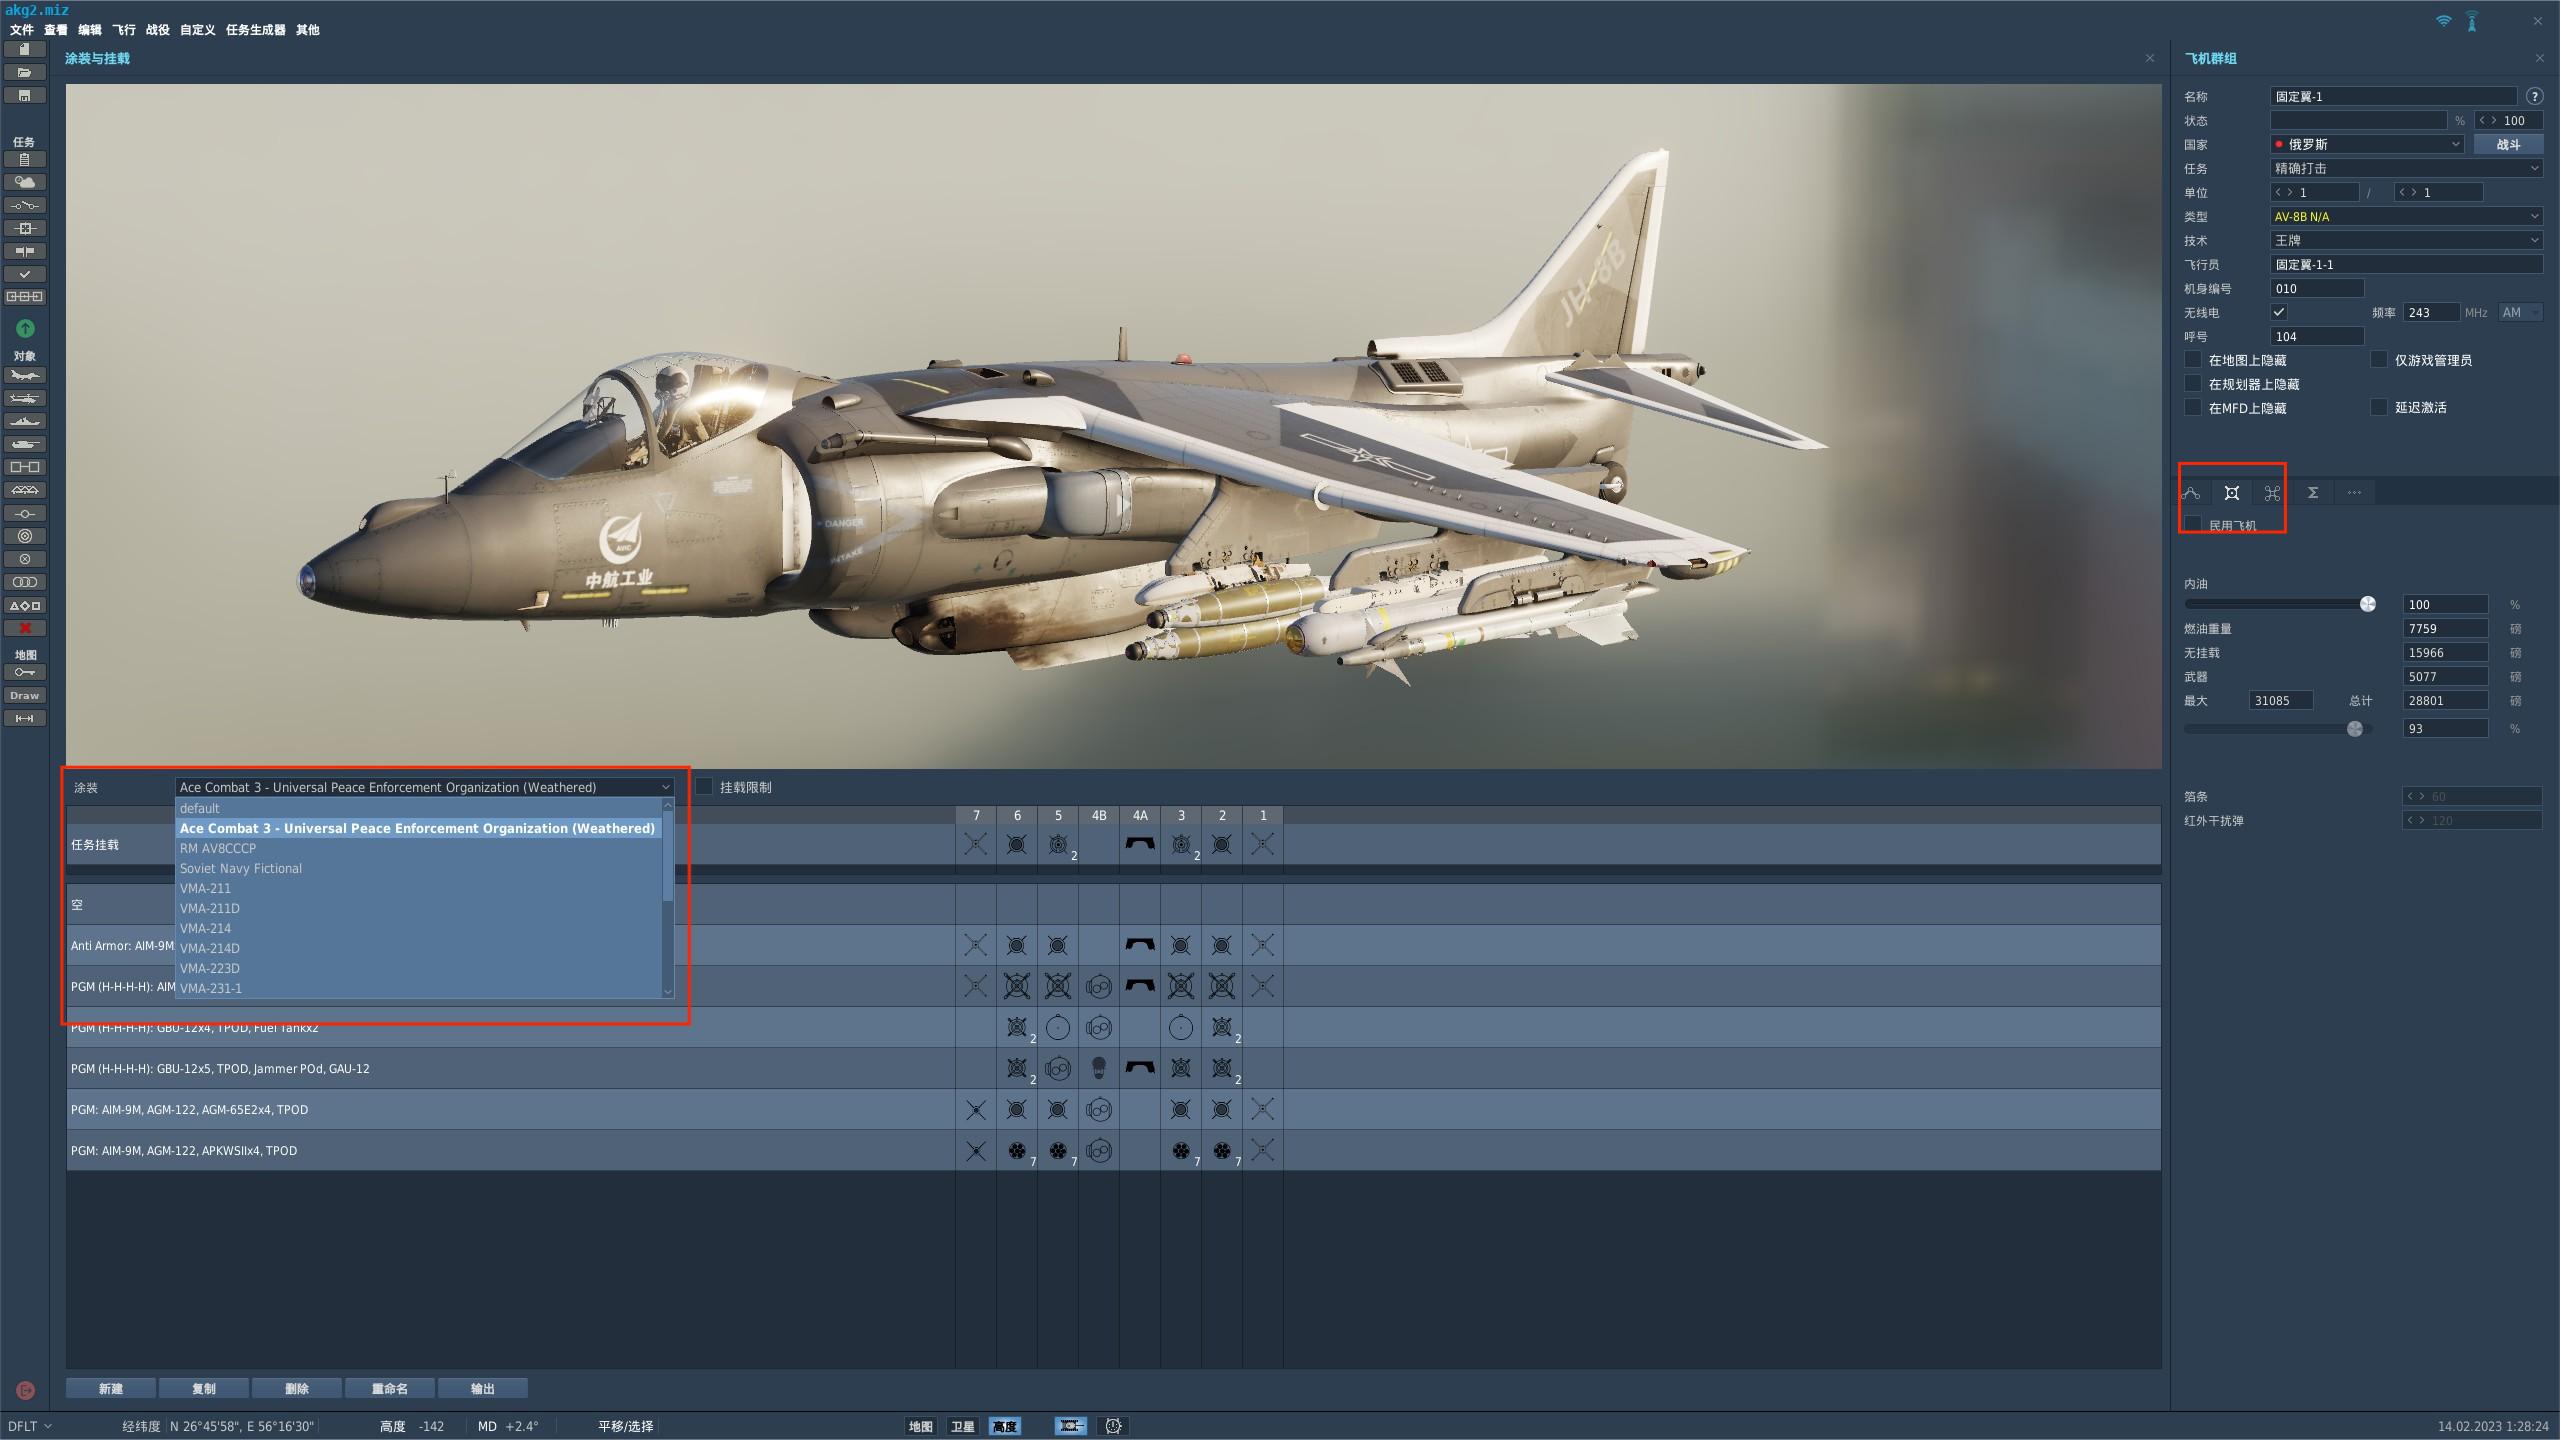This screenshot has height=1440, width=2560.
Task: Open the 任务 task dropdown
Action: click(2406, 168)
